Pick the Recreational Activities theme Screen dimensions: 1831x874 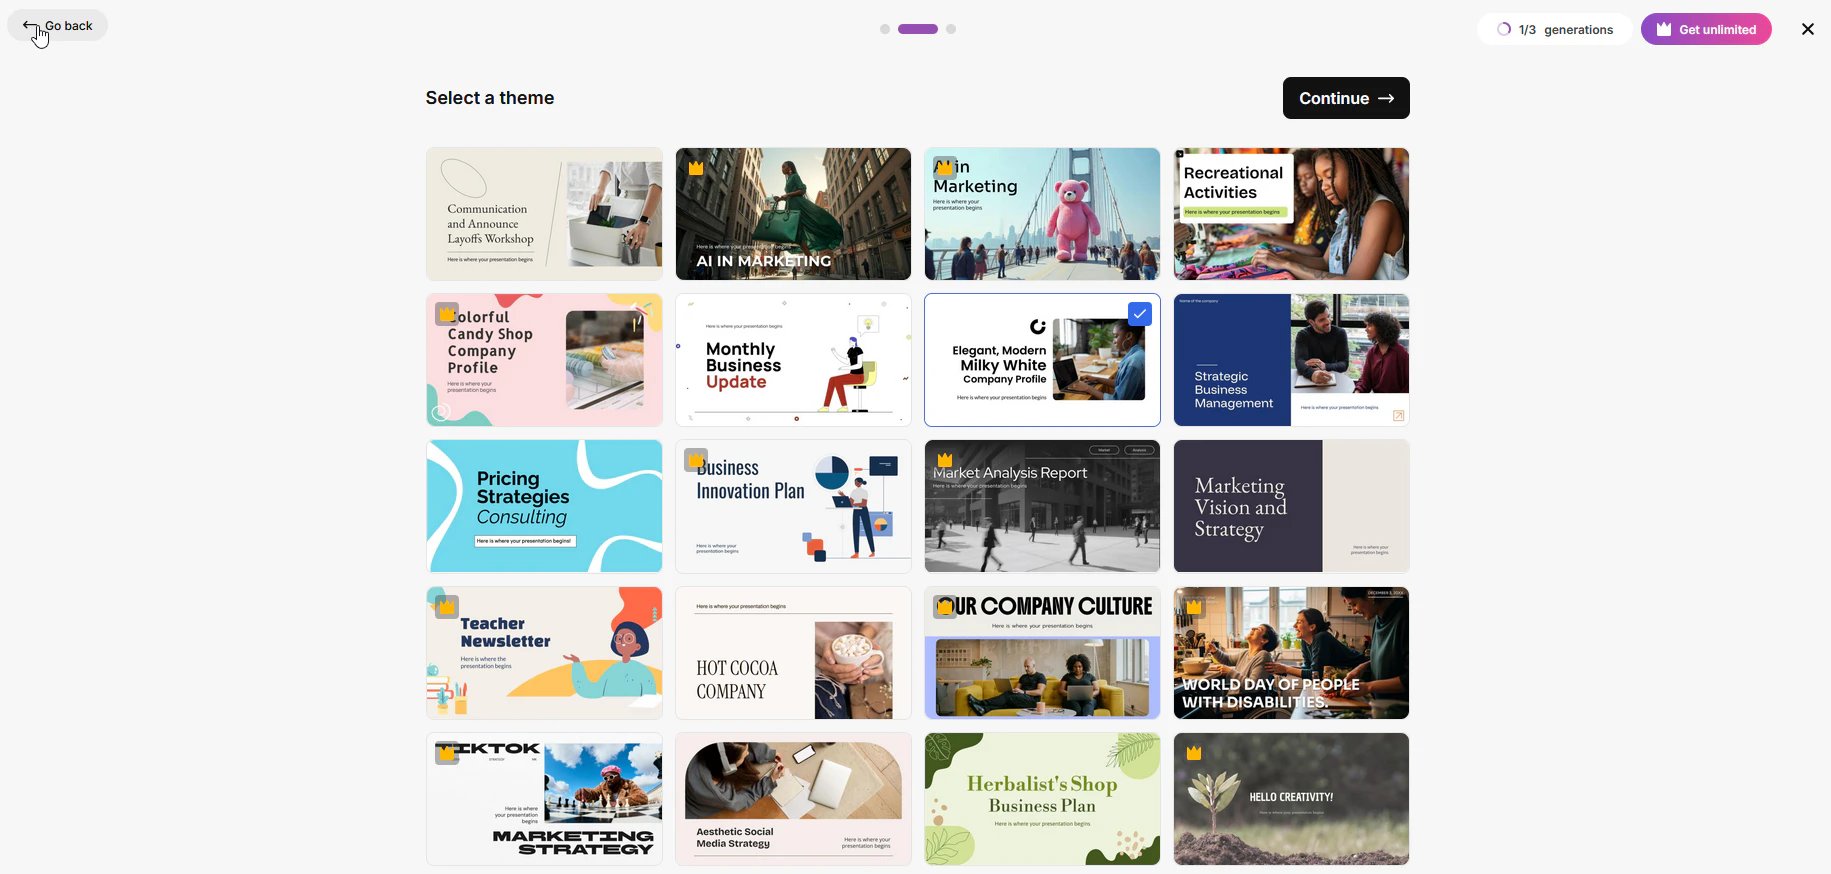[x=1291, y=214]
